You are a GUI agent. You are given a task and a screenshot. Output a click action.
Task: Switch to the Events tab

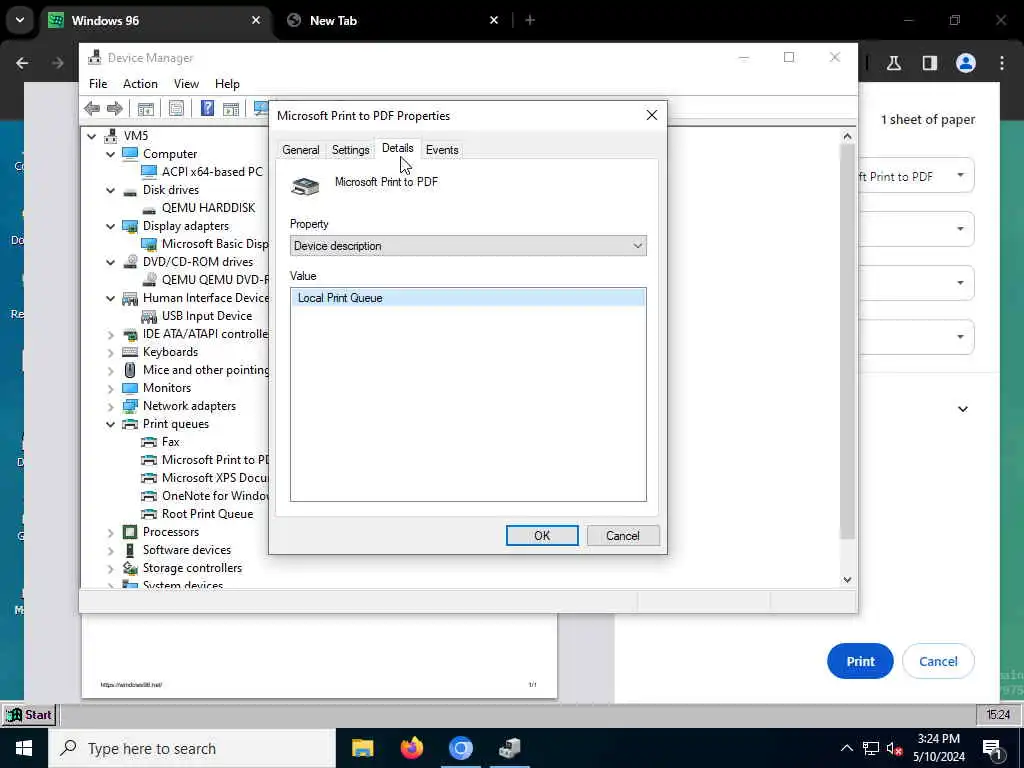[x=442, y=150]
